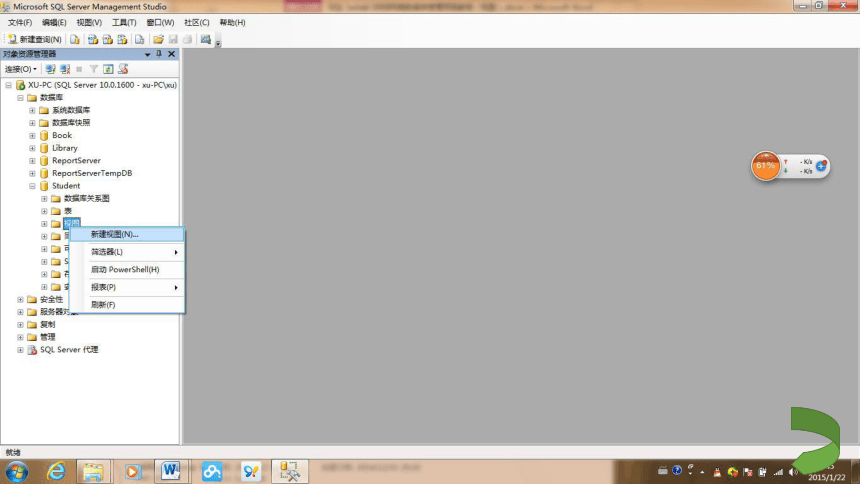This screenshot has height=484, width=860.
Task: Expand the Library database node
Action: [x=32, y=148]
